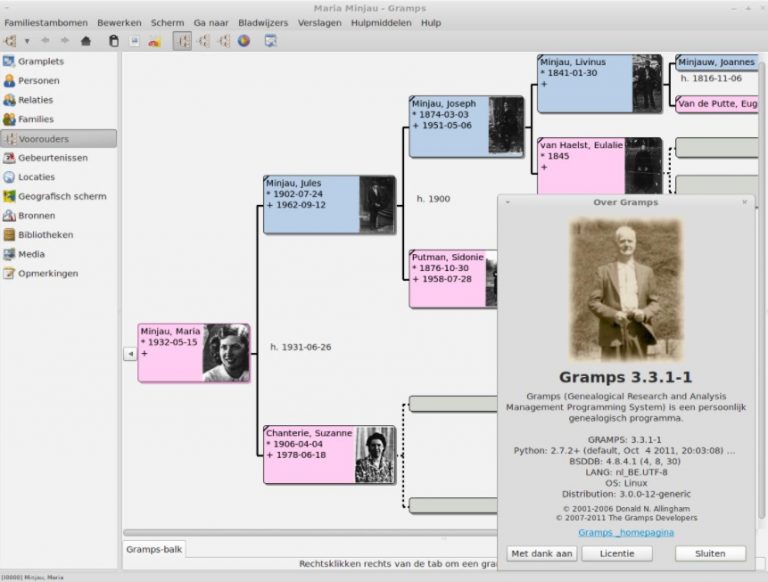This screenshot has width=768, height=582.
Task: Click the marriage label h. 1931-06-26
Action: click(x=301, y=347)
